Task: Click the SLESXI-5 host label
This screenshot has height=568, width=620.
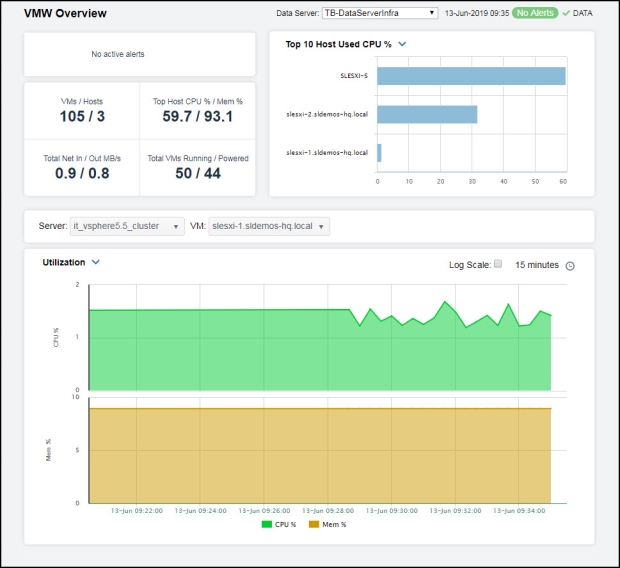Action: [354, 76]
